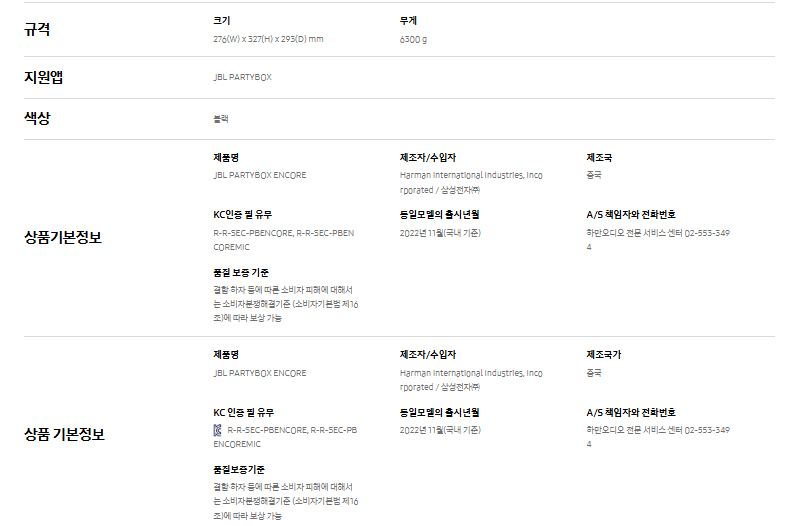Click 제조자/수입자 label in the 제조국가 section
796x526 pixels.
click(428, 355)
